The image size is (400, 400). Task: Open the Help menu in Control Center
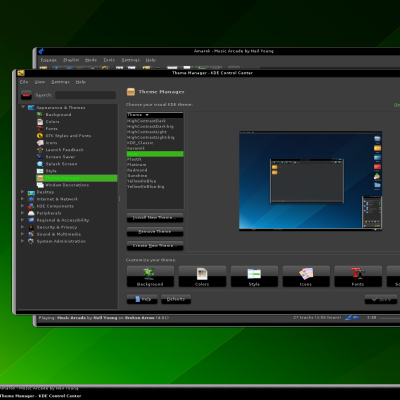[80, 82]
